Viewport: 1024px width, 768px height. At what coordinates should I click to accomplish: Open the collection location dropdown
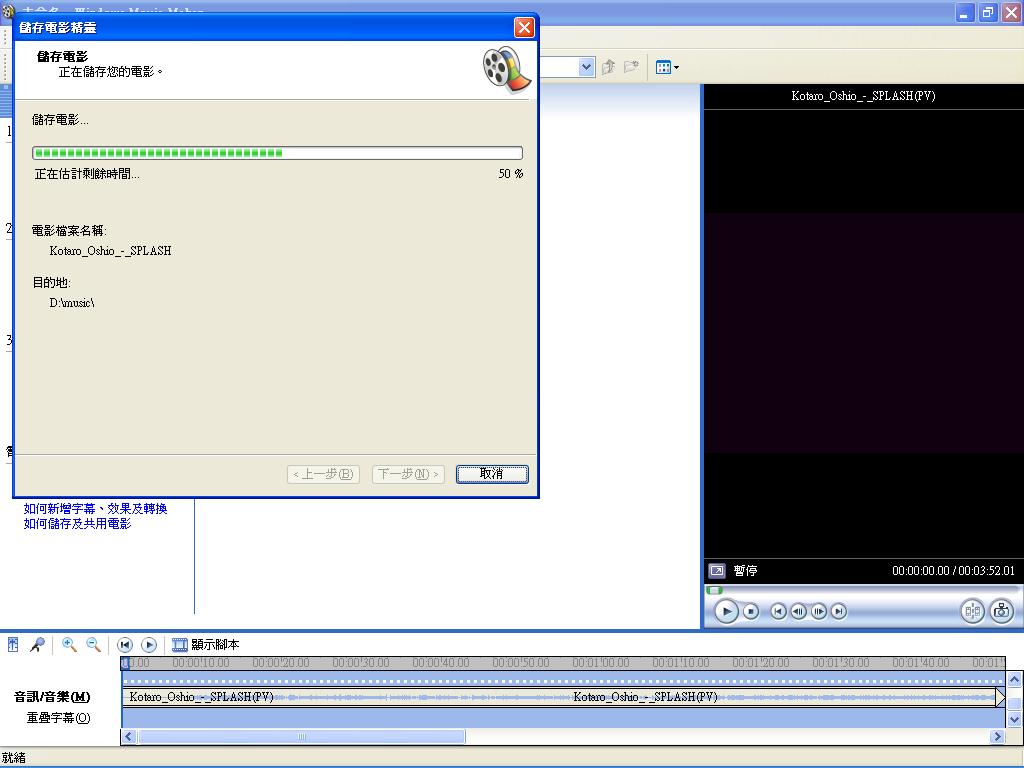tap(587, 67)
